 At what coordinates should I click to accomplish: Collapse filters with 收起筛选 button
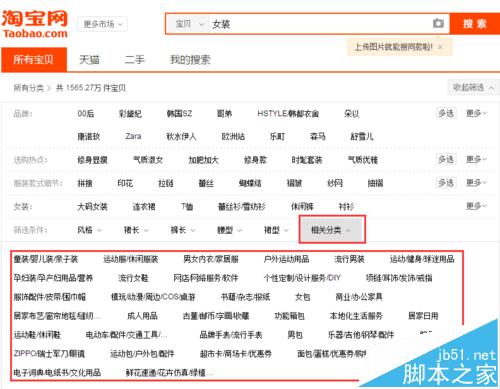click(473, 88)
